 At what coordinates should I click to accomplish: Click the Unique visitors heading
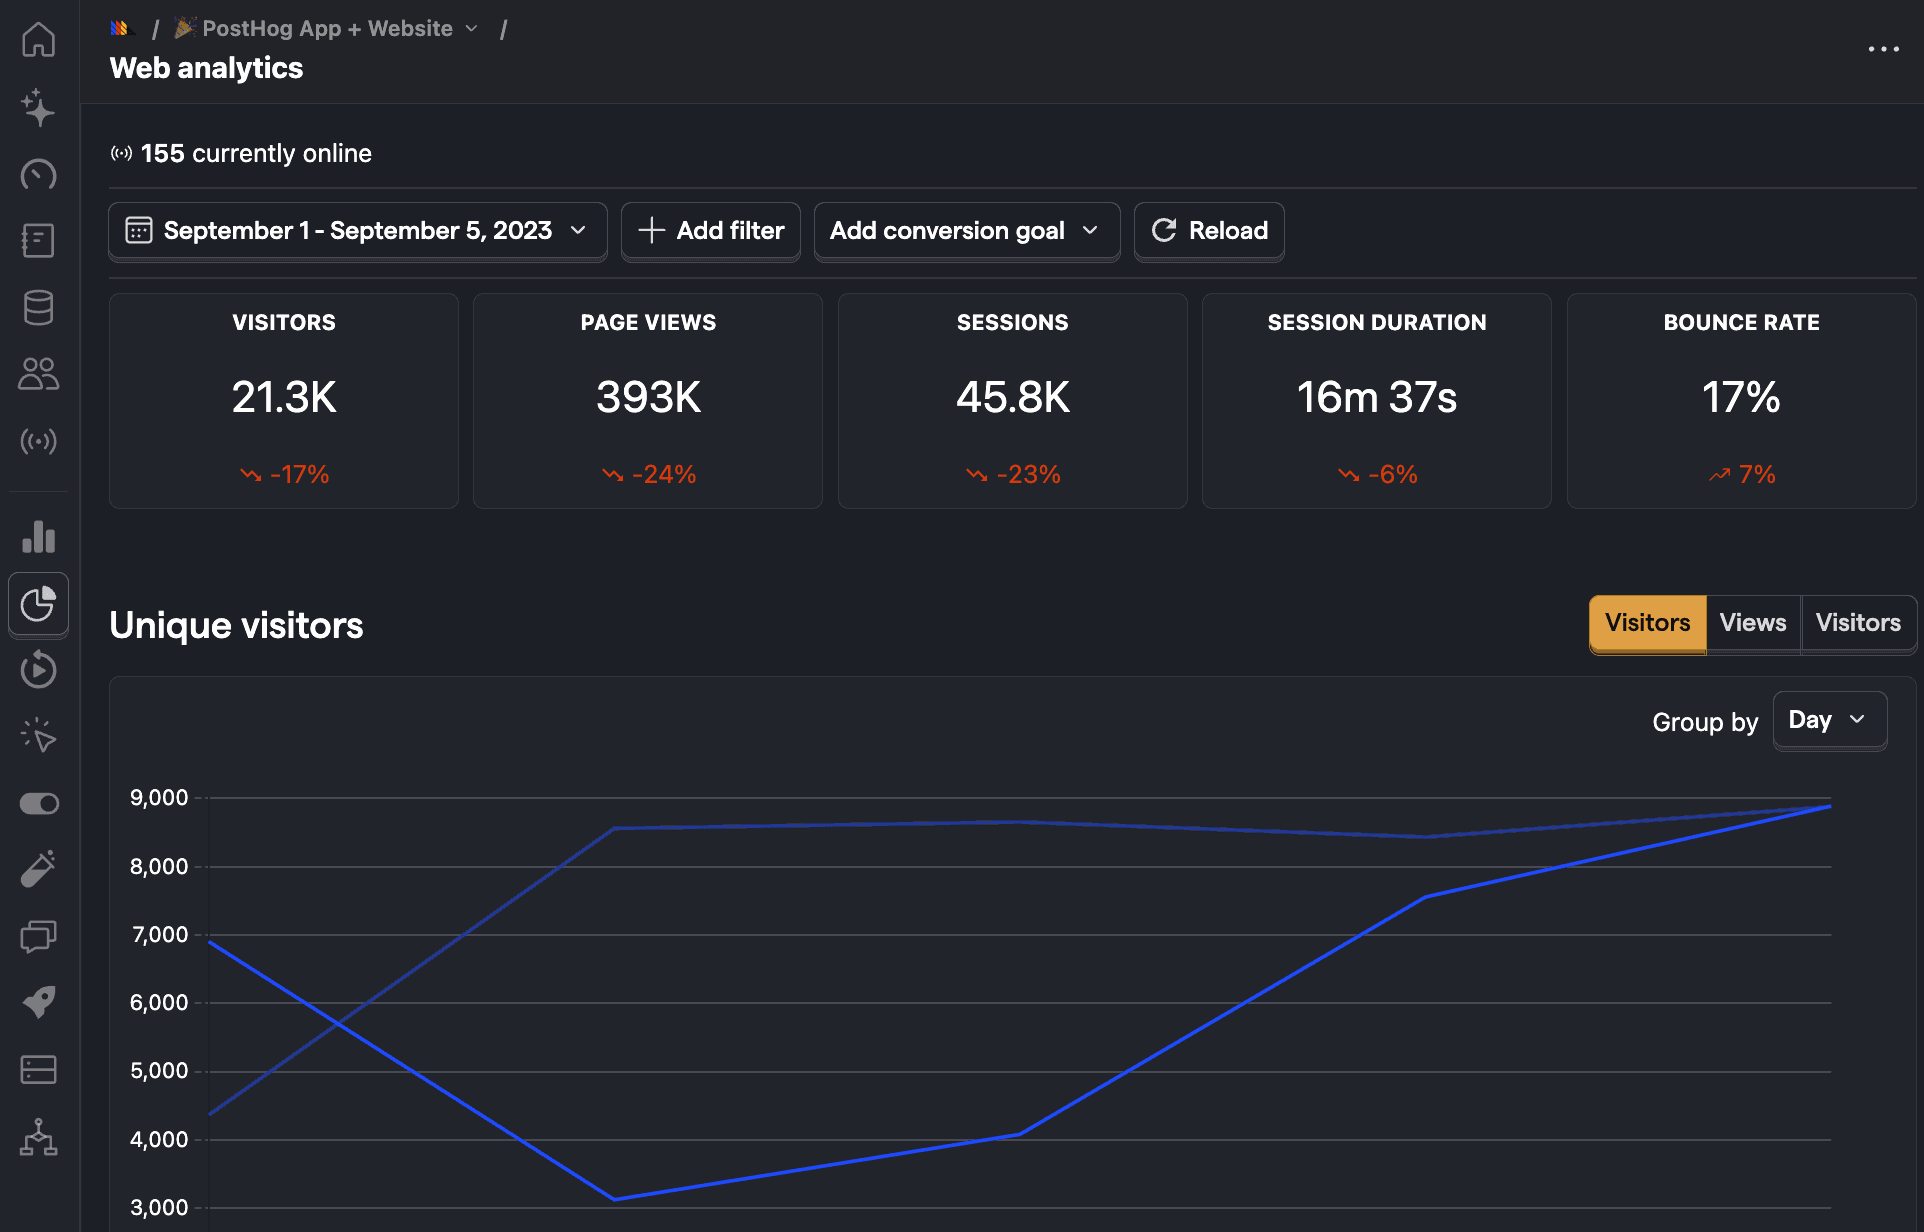(236, 625)
